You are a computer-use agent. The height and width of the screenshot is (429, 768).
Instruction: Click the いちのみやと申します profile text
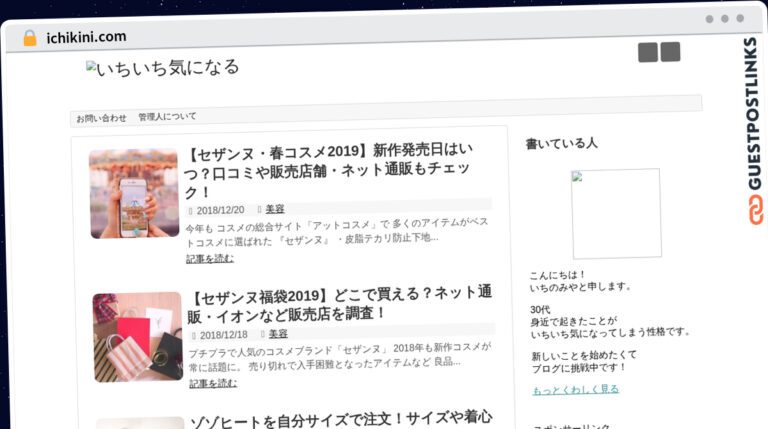pos(580,287)
